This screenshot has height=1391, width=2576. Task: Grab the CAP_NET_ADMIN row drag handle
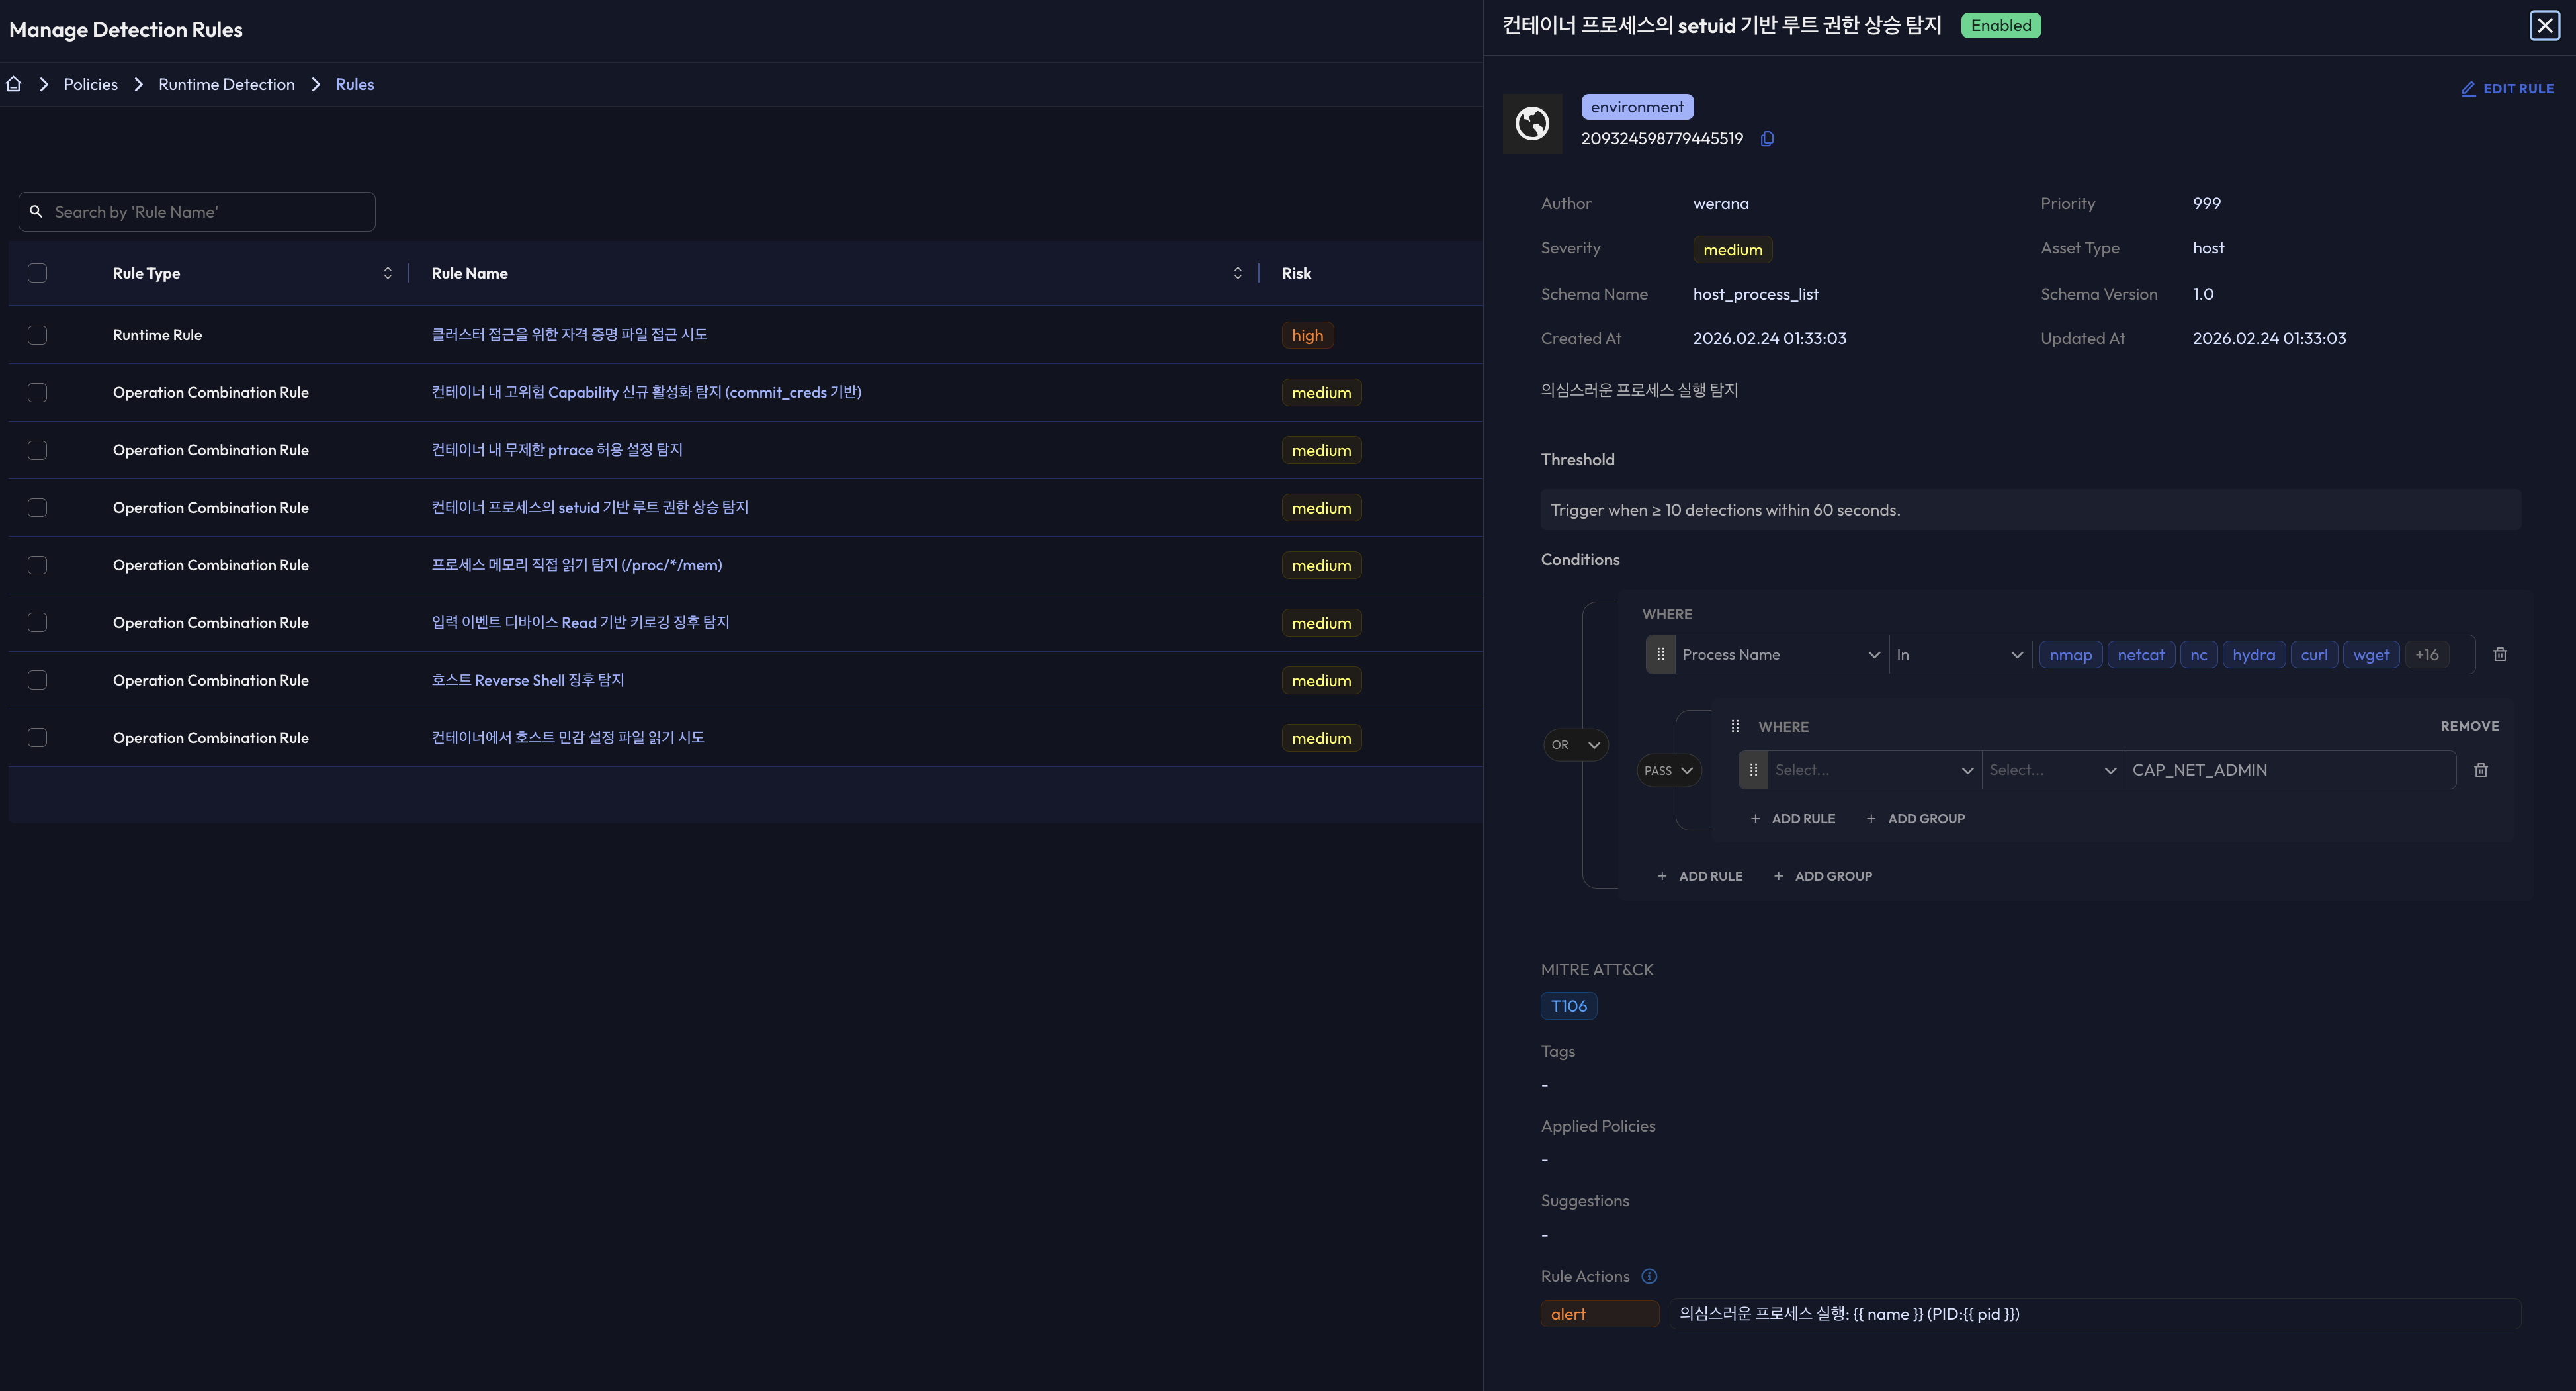1753,770
